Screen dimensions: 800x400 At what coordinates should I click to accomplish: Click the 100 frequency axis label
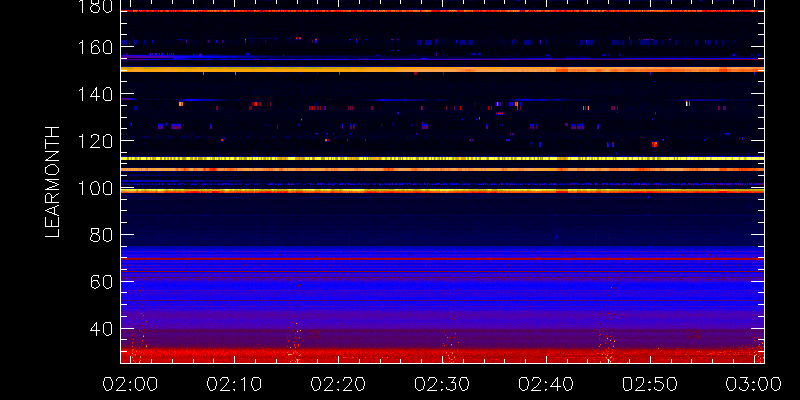coord(95,189)
